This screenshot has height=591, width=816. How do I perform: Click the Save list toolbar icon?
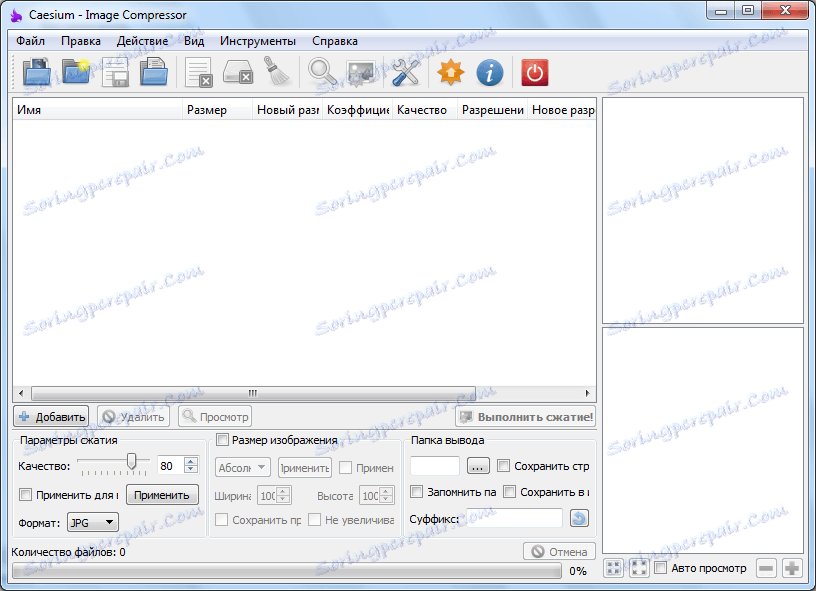tap(115, 72)
